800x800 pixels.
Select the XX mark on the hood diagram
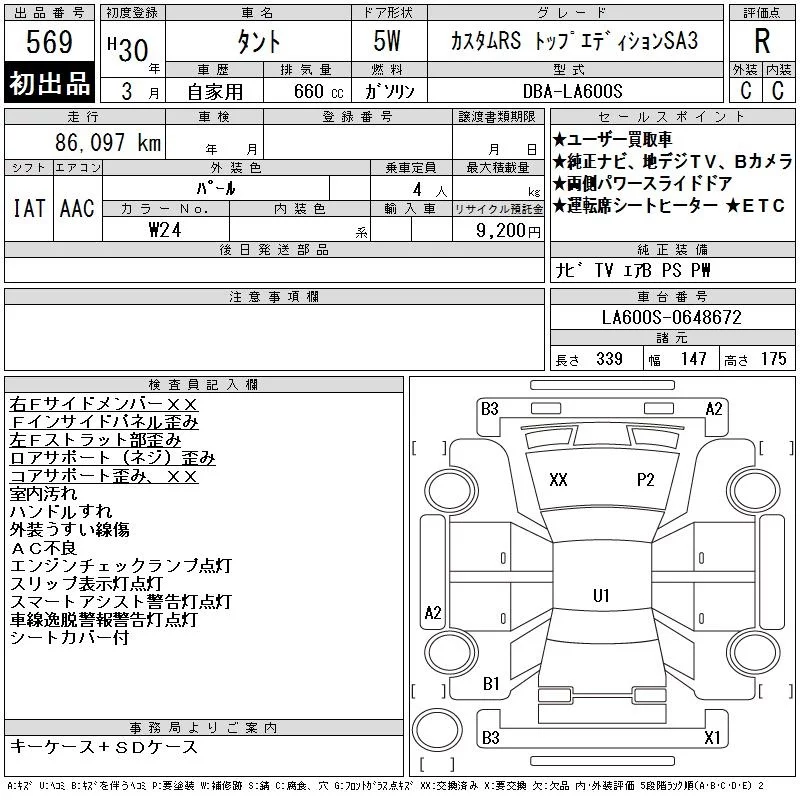[x=558, y=480]
